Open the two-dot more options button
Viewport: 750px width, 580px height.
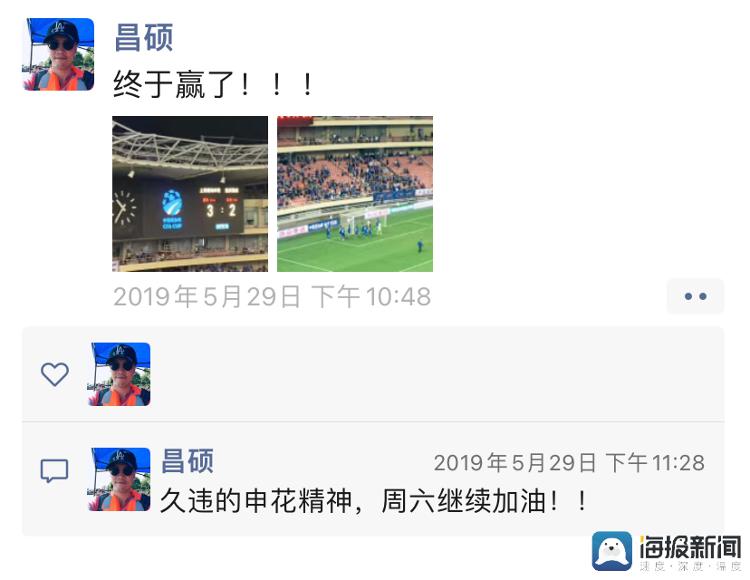[695, 296]
